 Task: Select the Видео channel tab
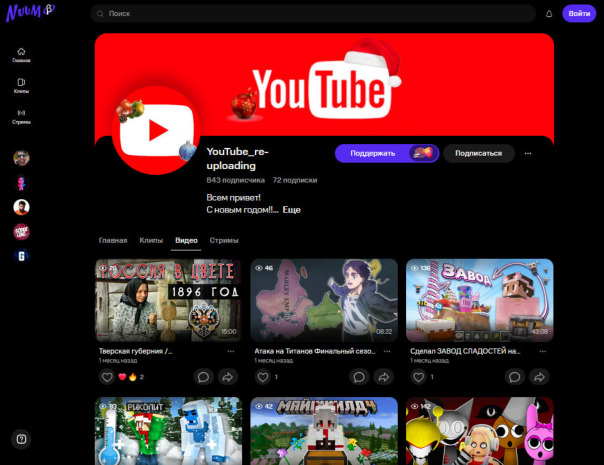pos(186,240)
